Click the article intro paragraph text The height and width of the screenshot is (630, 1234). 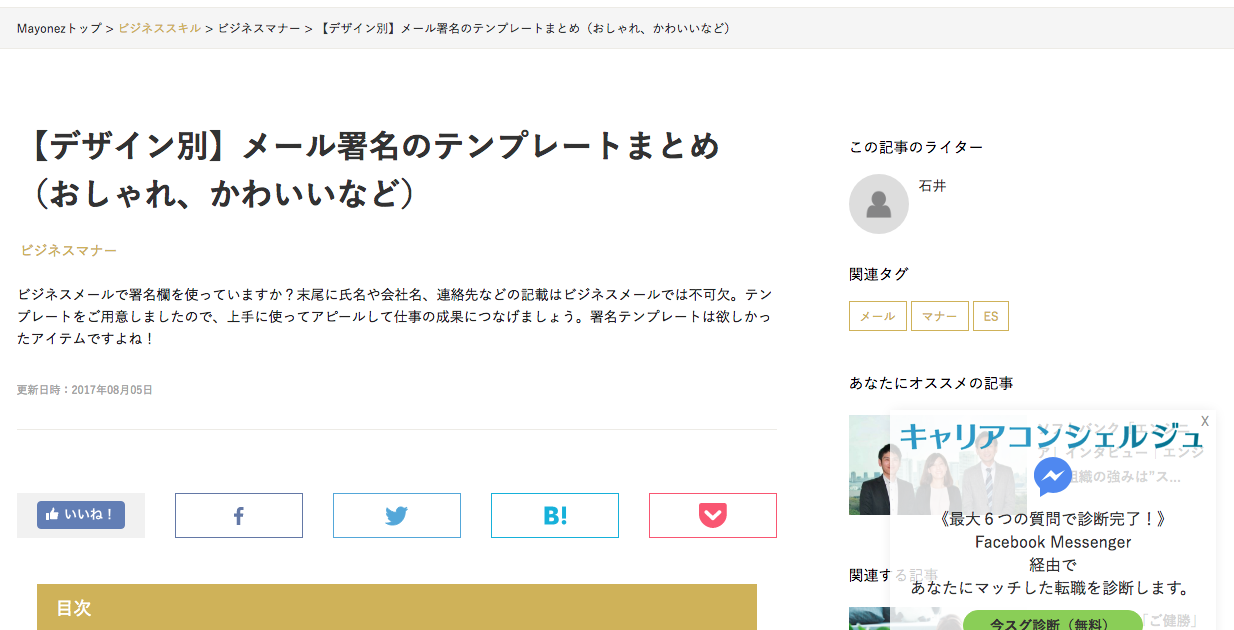pos(395,316)
